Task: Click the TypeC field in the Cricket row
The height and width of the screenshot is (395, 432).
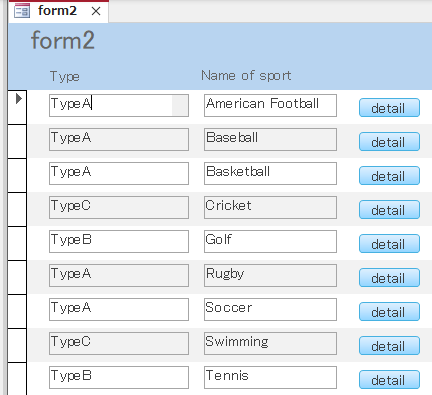Action: click(x=119, y=207)
